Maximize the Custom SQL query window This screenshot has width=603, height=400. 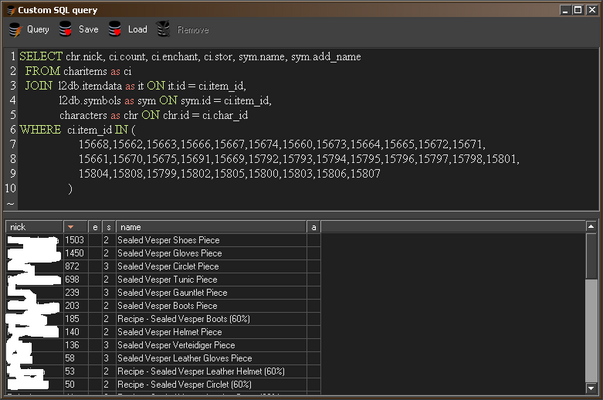tap(578, 10)
